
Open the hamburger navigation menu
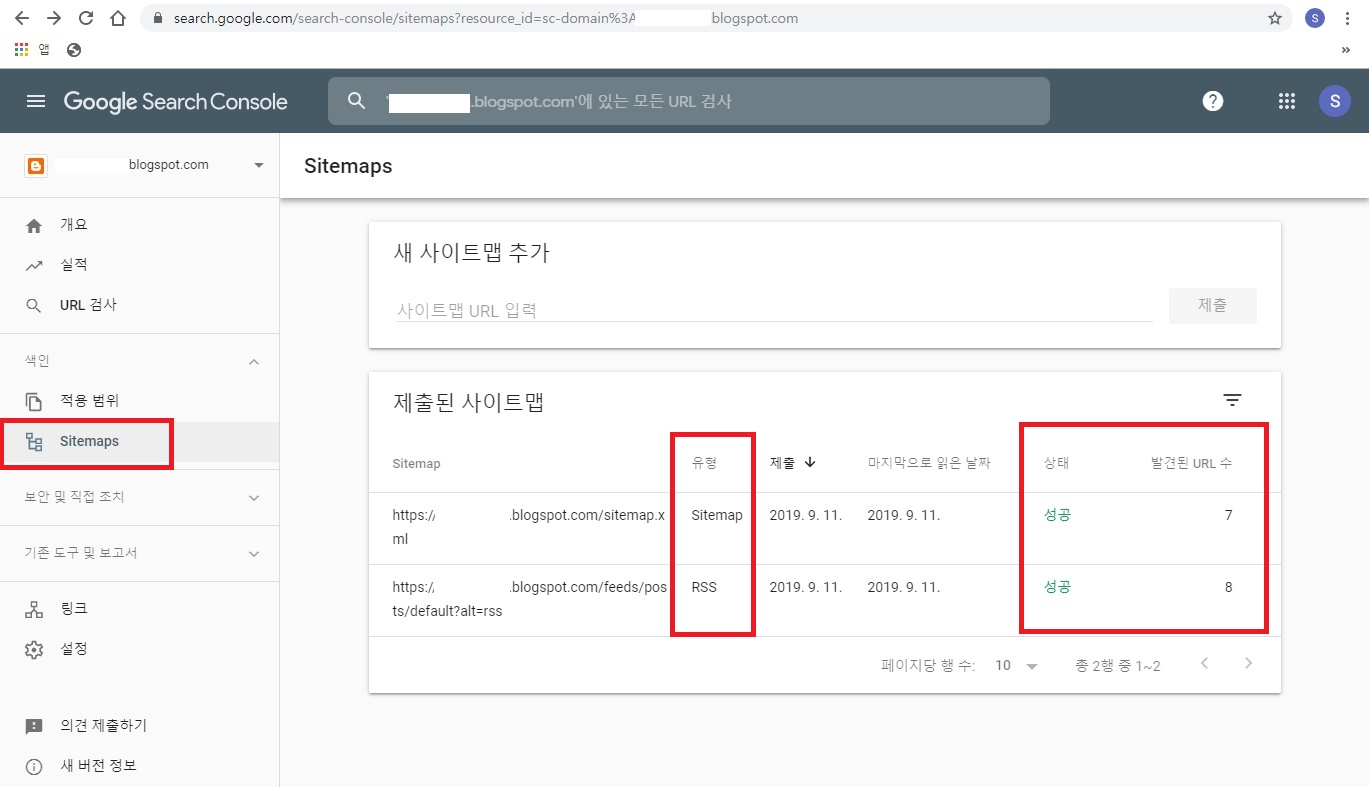(x=36, y=101)
